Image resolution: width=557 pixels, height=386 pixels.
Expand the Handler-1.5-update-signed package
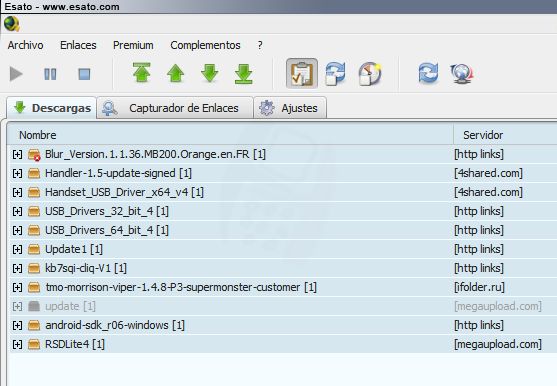tap(17, 173)
